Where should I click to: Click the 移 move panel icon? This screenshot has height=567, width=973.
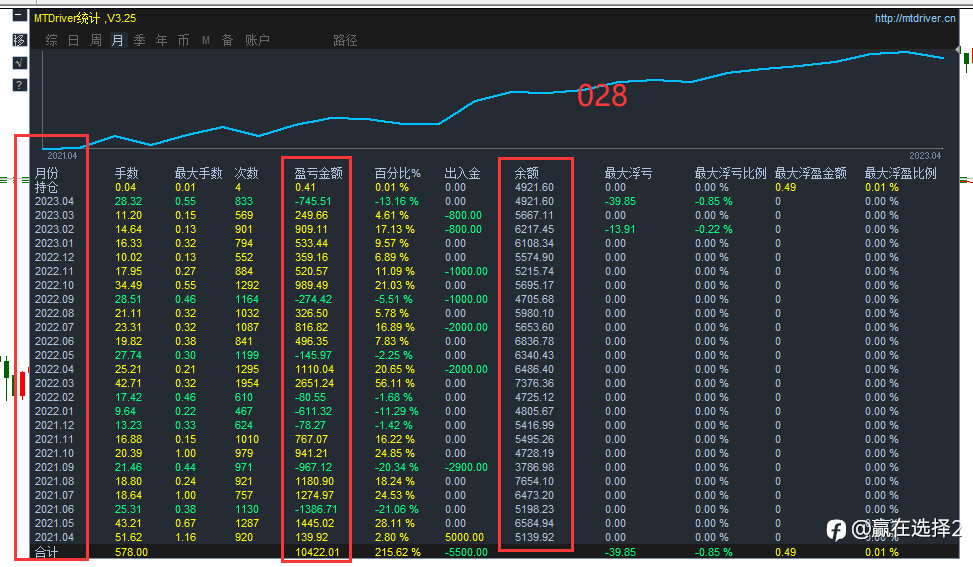[19, 40]
